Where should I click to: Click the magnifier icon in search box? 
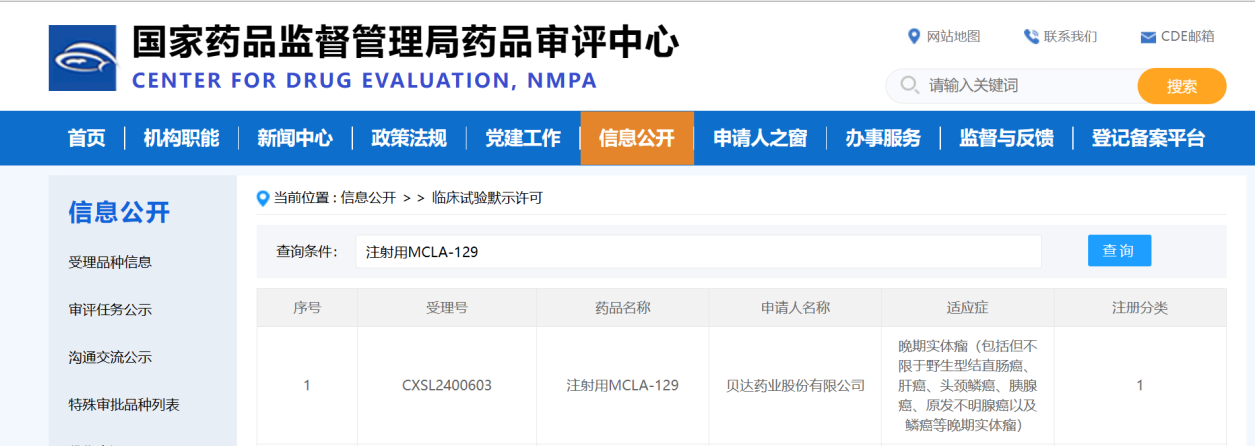909,86
